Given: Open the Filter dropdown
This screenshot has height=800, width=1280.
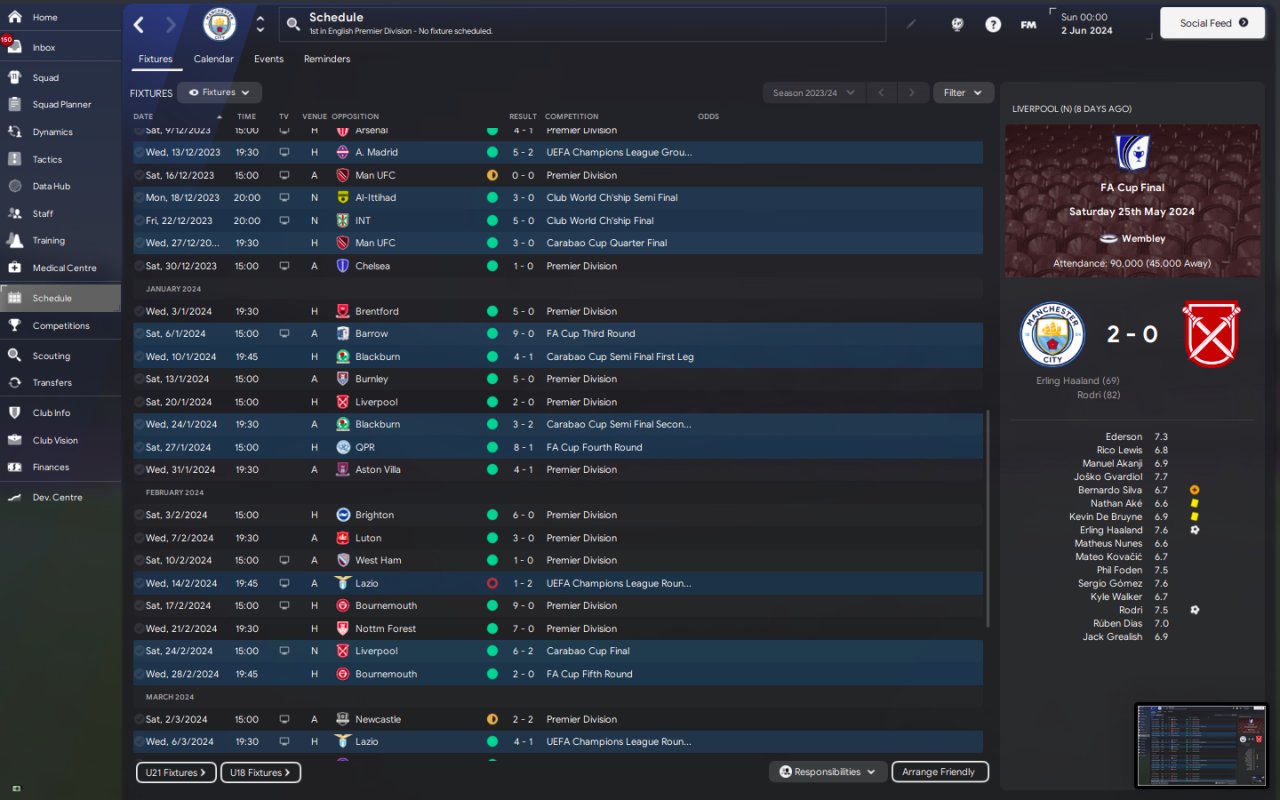Looking at the screenshot, I should pyautogui.click(x=963, y=92).
